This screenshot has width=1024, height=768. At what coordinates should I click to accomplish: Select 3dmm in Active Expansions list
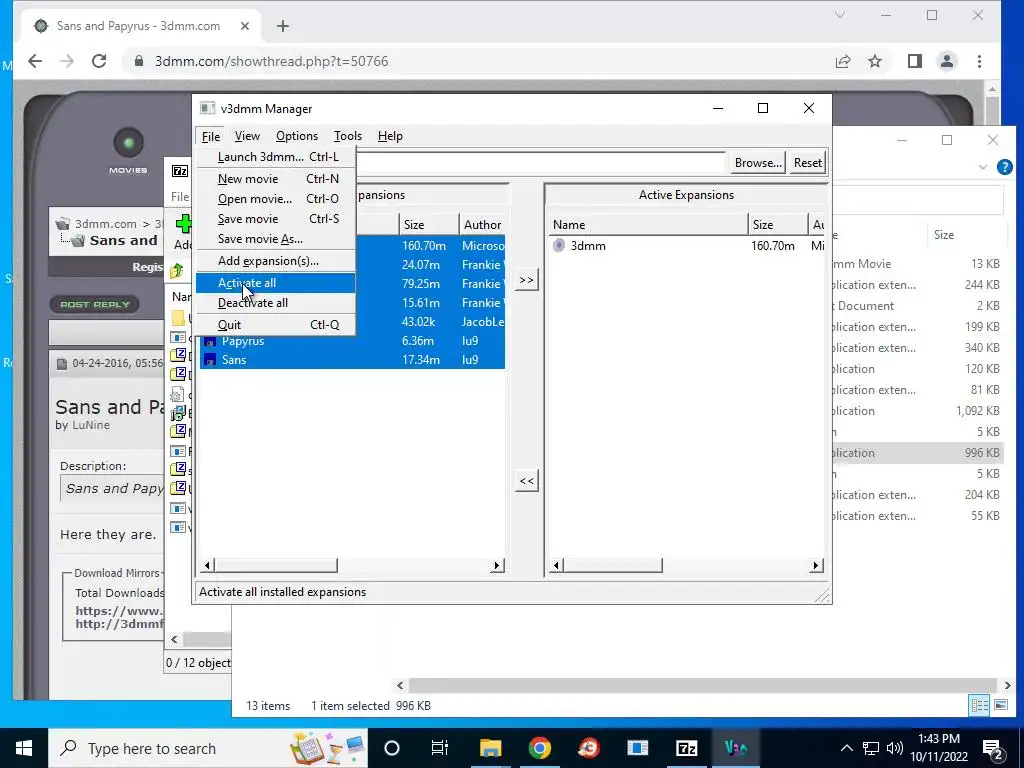click(x=687, y=246)
